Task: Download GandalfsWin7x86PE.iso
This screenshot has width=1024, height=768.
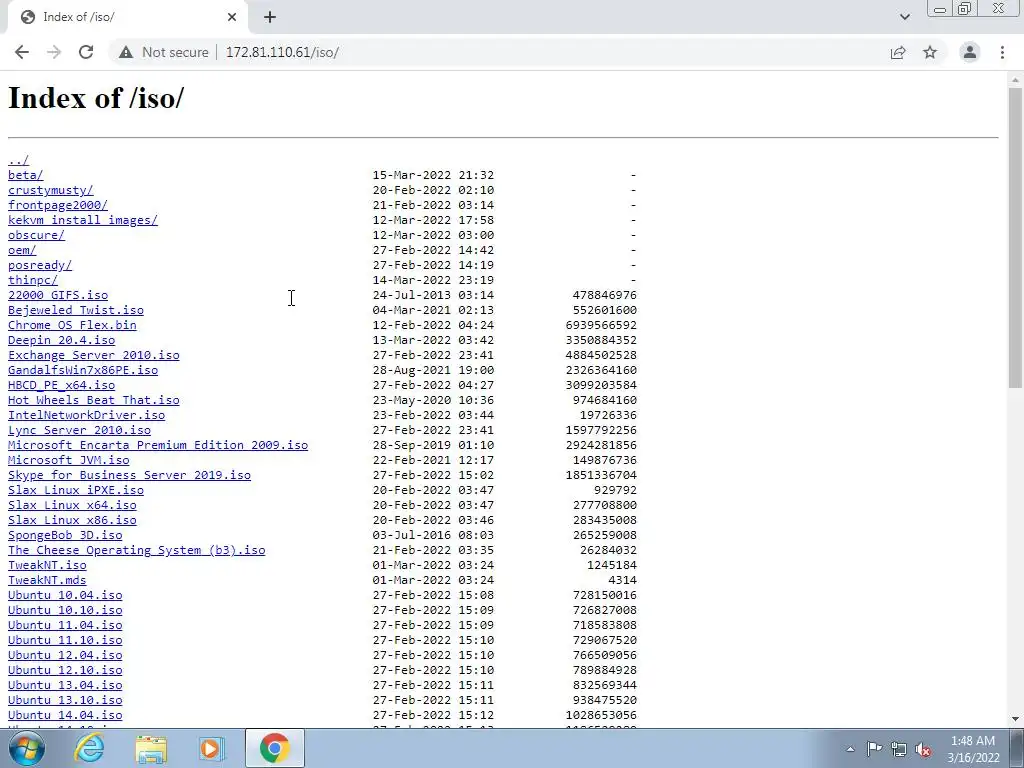Action: [83, 370]
